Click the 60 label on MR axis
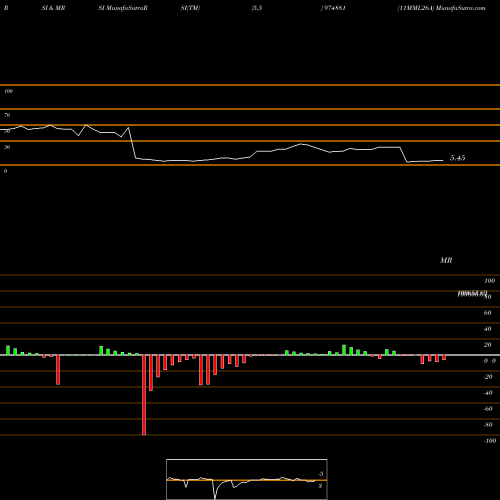The image size is (500, 500). tap(487, 313)
